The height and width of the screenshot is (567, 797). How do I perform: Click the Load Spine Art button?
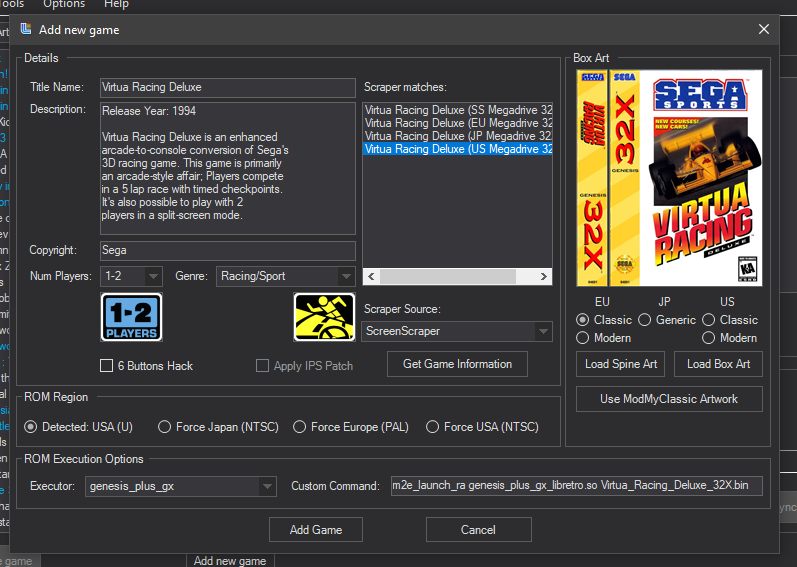[x=621, y=364]
